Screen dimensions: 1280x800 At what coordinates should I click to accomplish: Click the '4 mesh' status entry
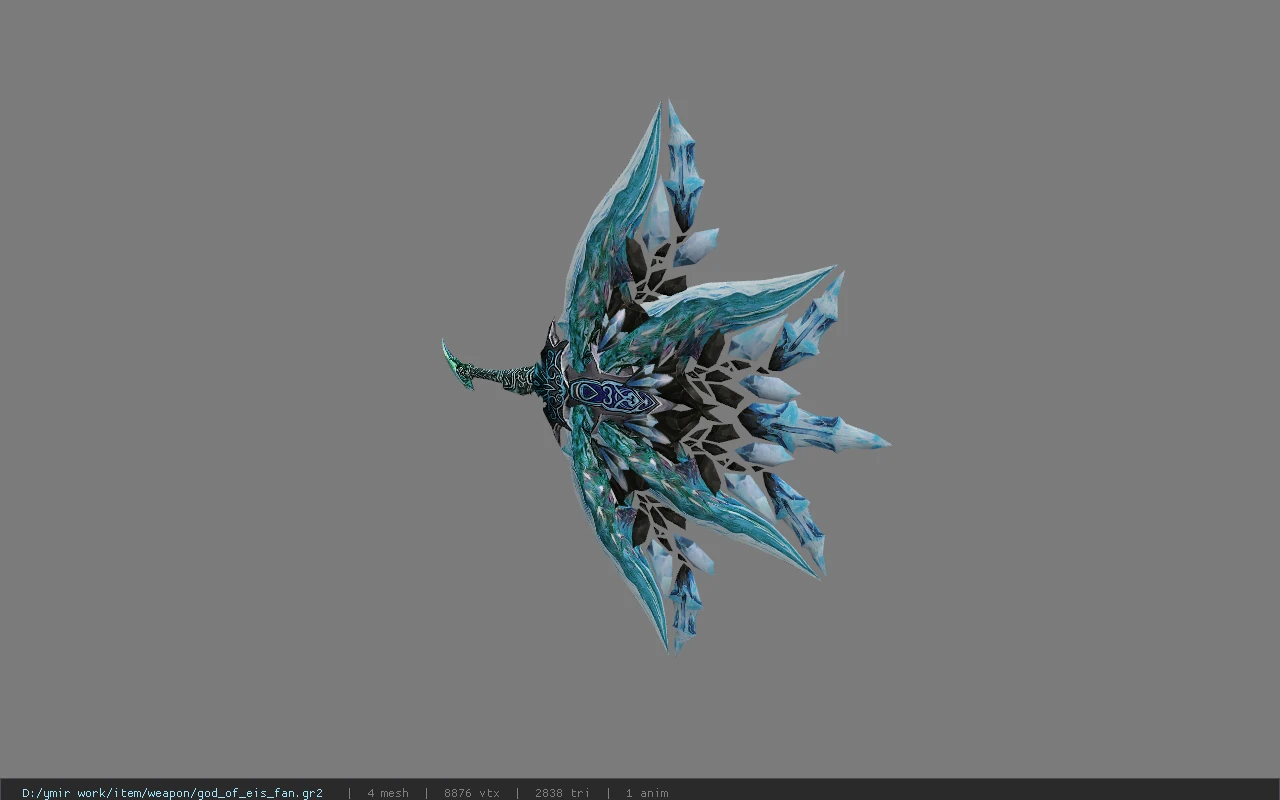click(388, 793)
